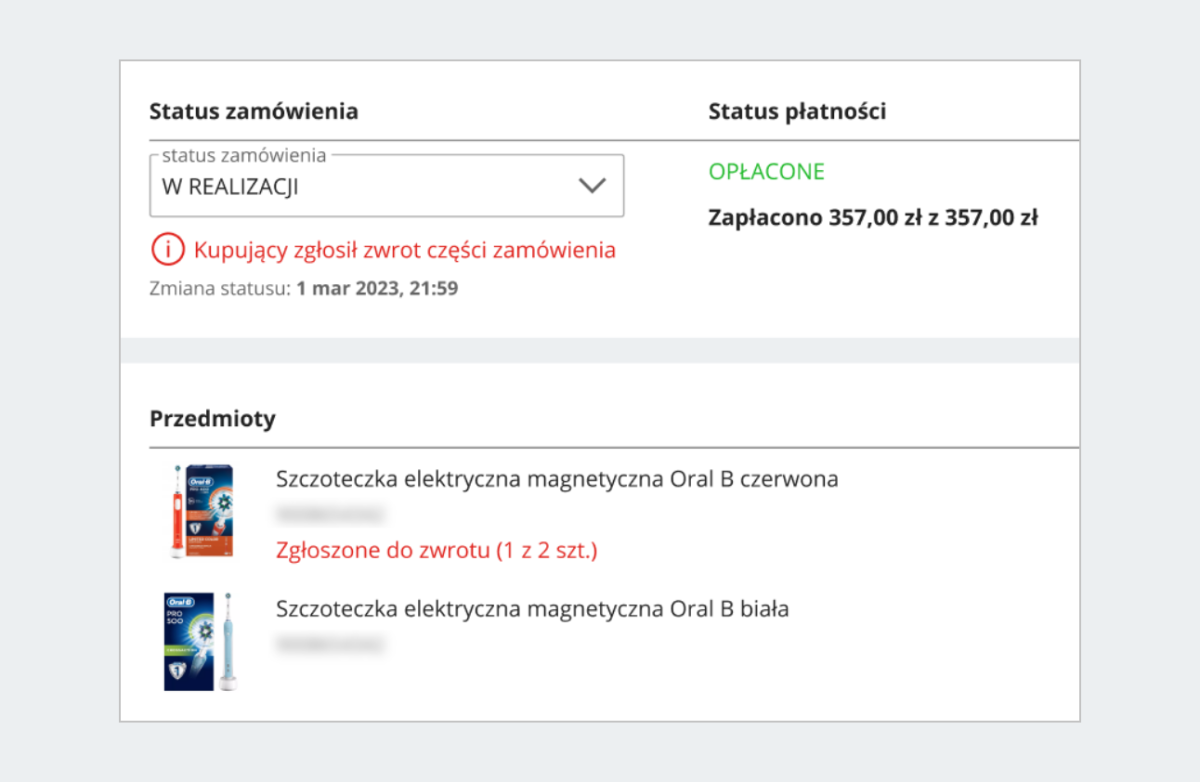Click the 'status zamówienia' field label
This screenshot has height=782, width=1200.
click(244, 155)
